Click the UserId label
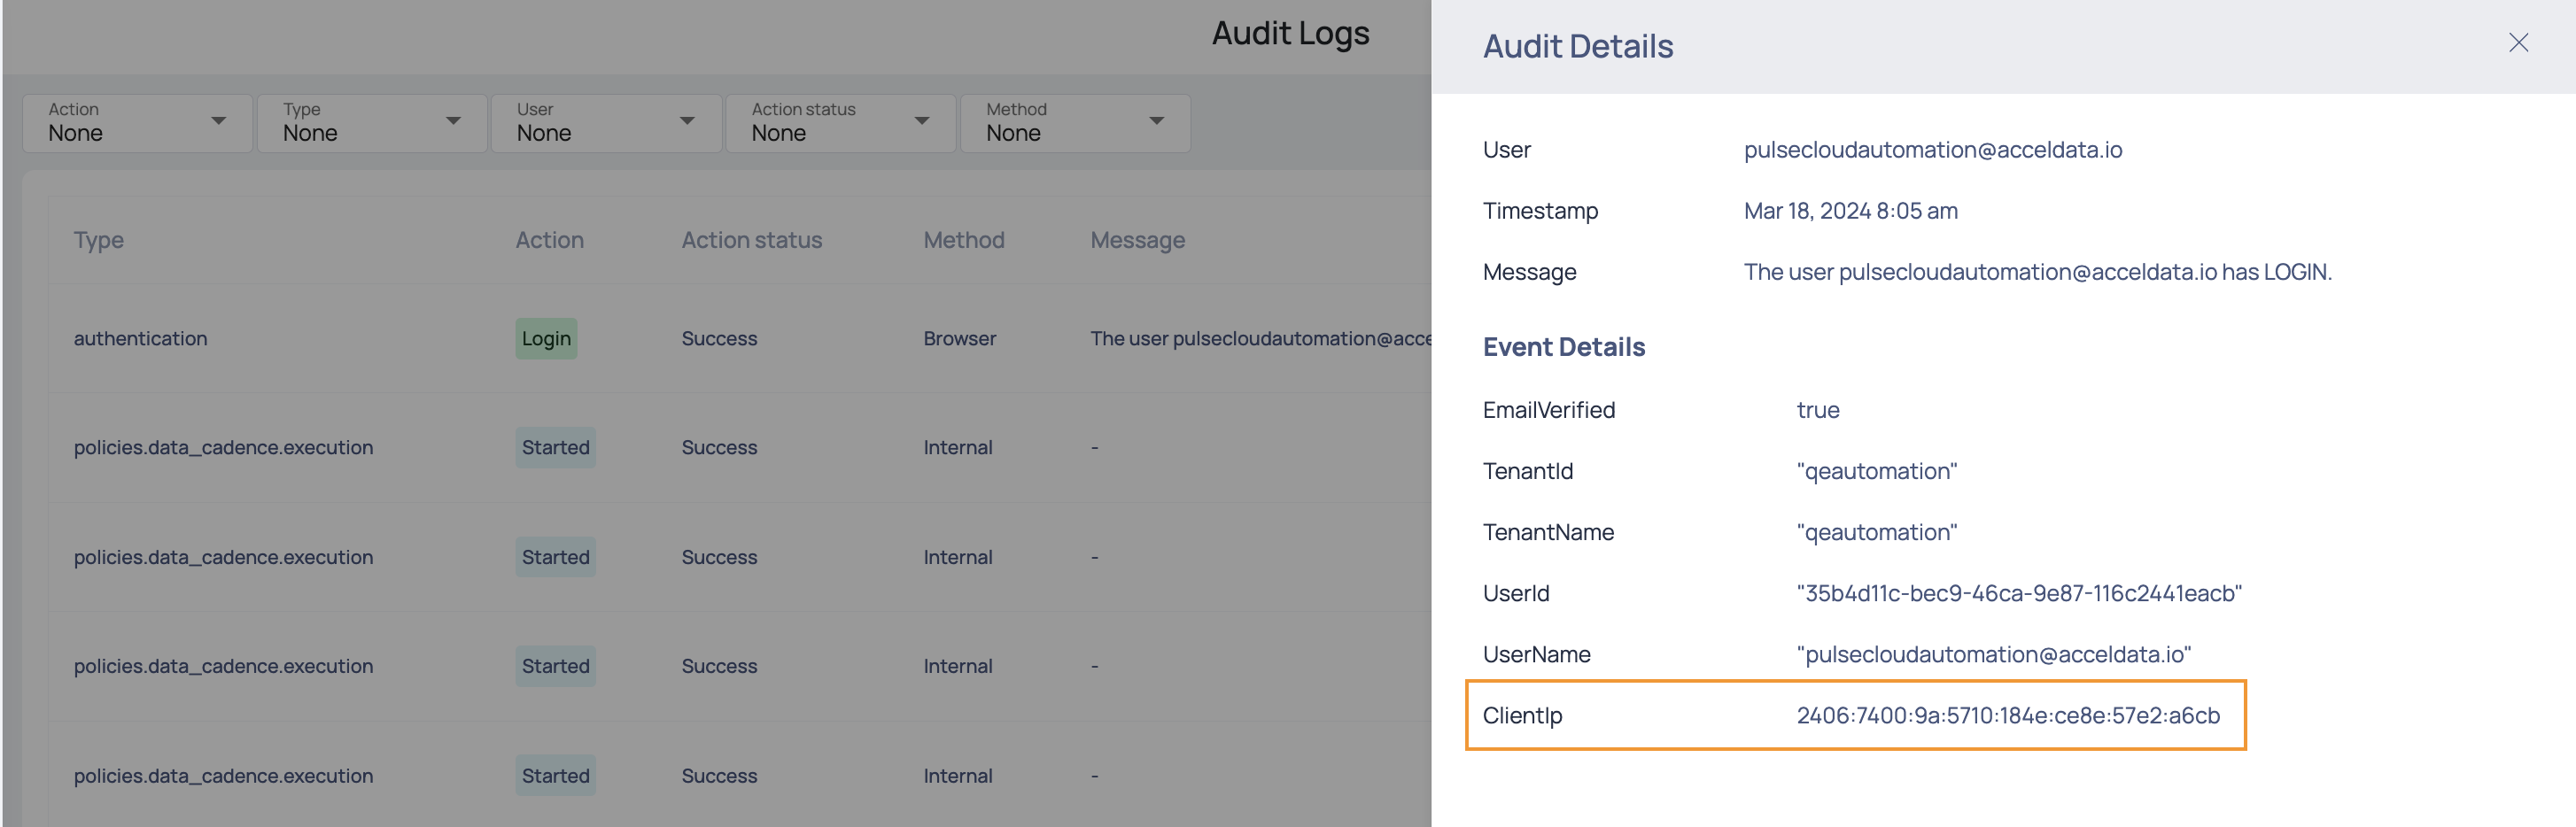The image size is (2576, 827). pyautogui.click(x=1516, y=593)
